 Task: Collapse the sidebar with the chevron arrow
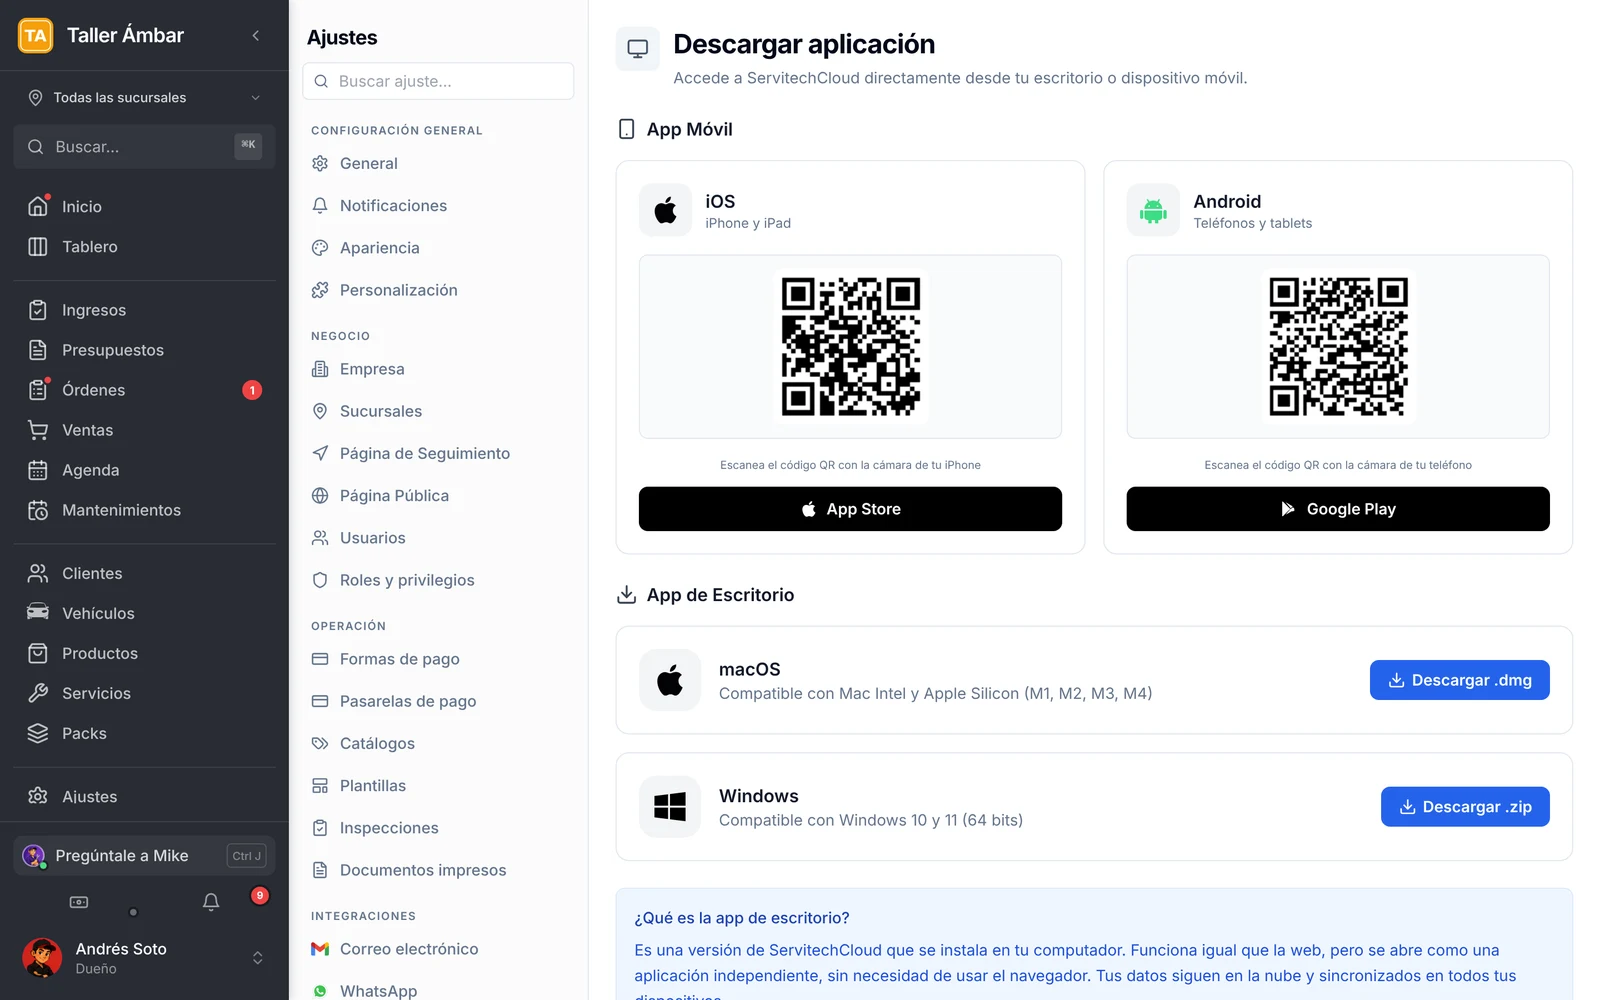coord(256,36)
